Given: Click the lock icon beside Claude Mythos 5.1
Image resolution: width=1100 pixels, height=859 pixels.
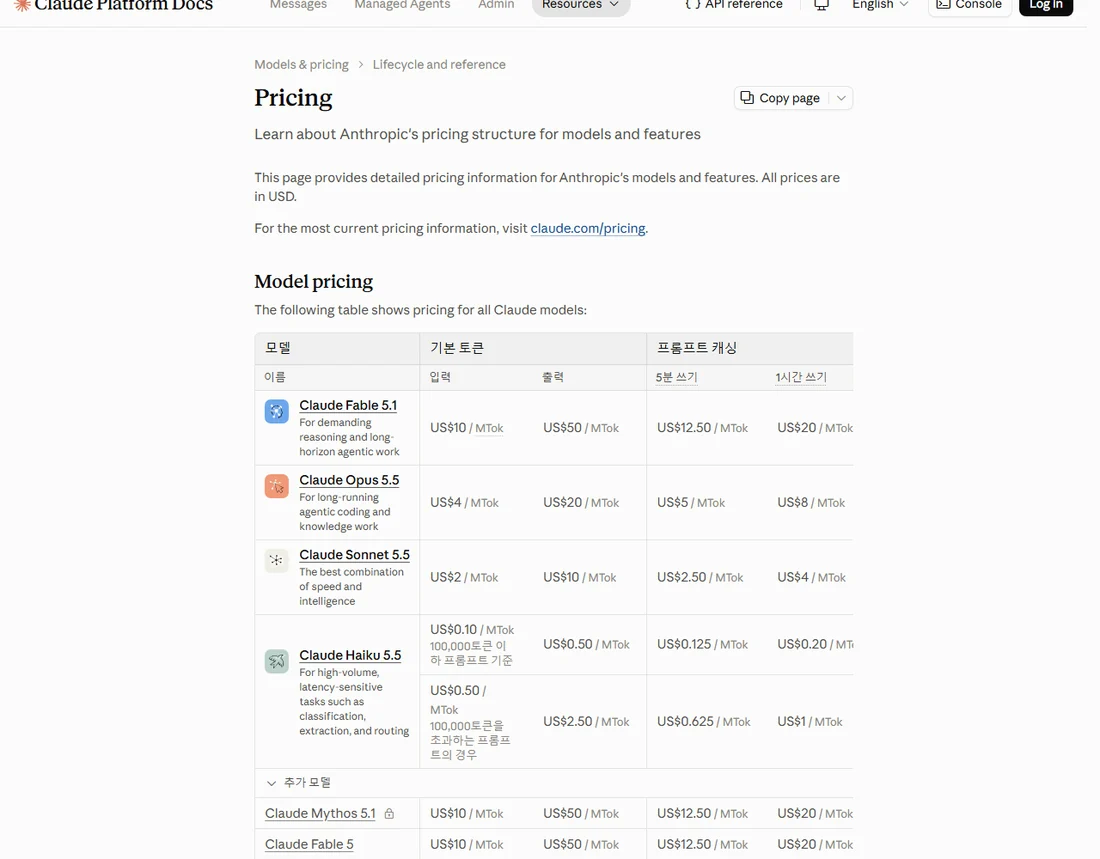Looking at the screenshot, I should coord(389,813).
